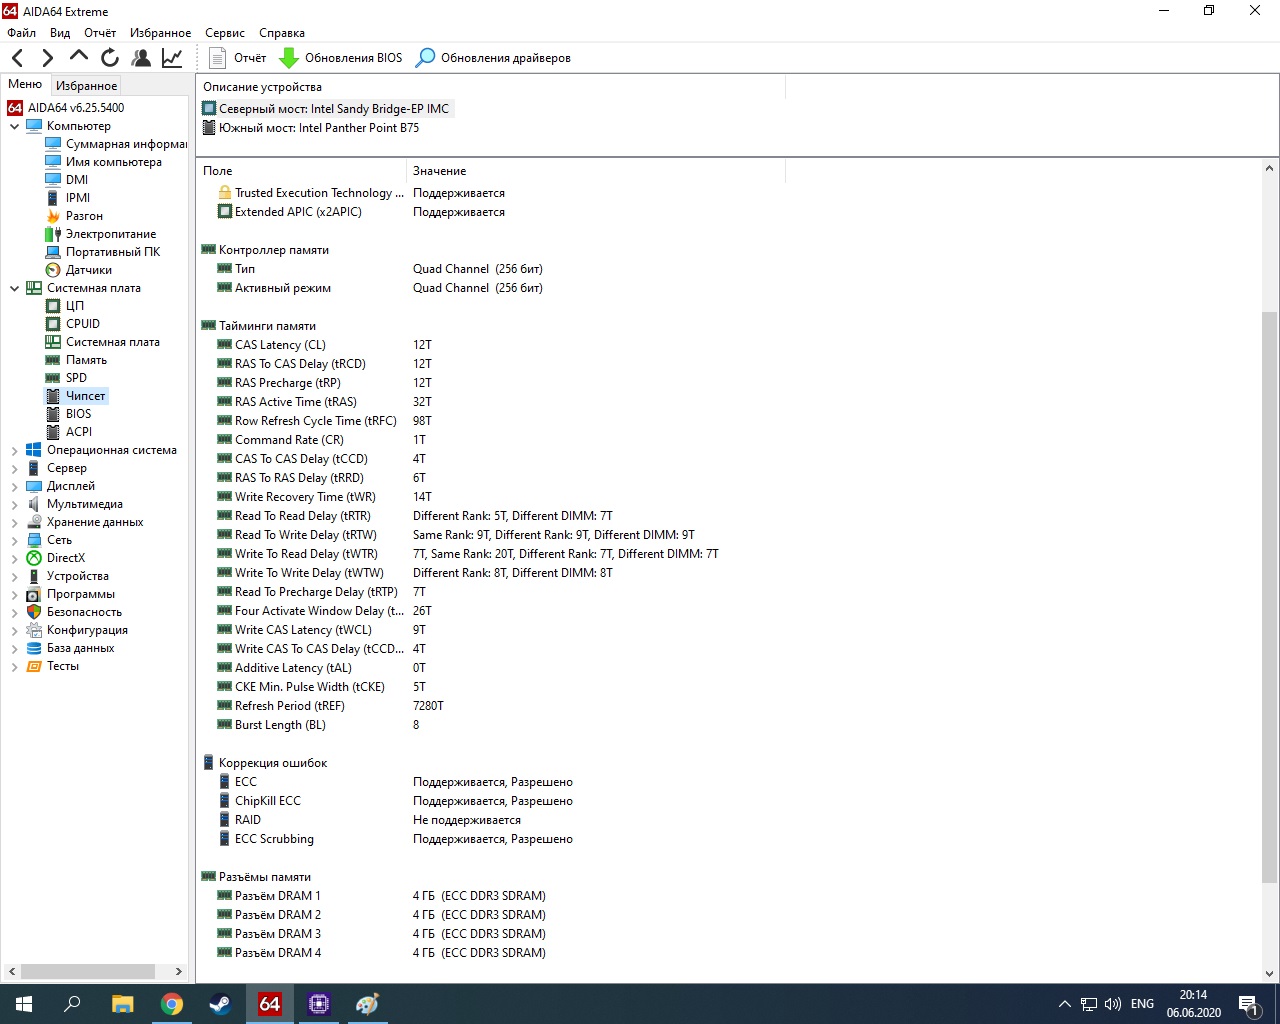Open Обновления драйверов

tap(493, 58)
